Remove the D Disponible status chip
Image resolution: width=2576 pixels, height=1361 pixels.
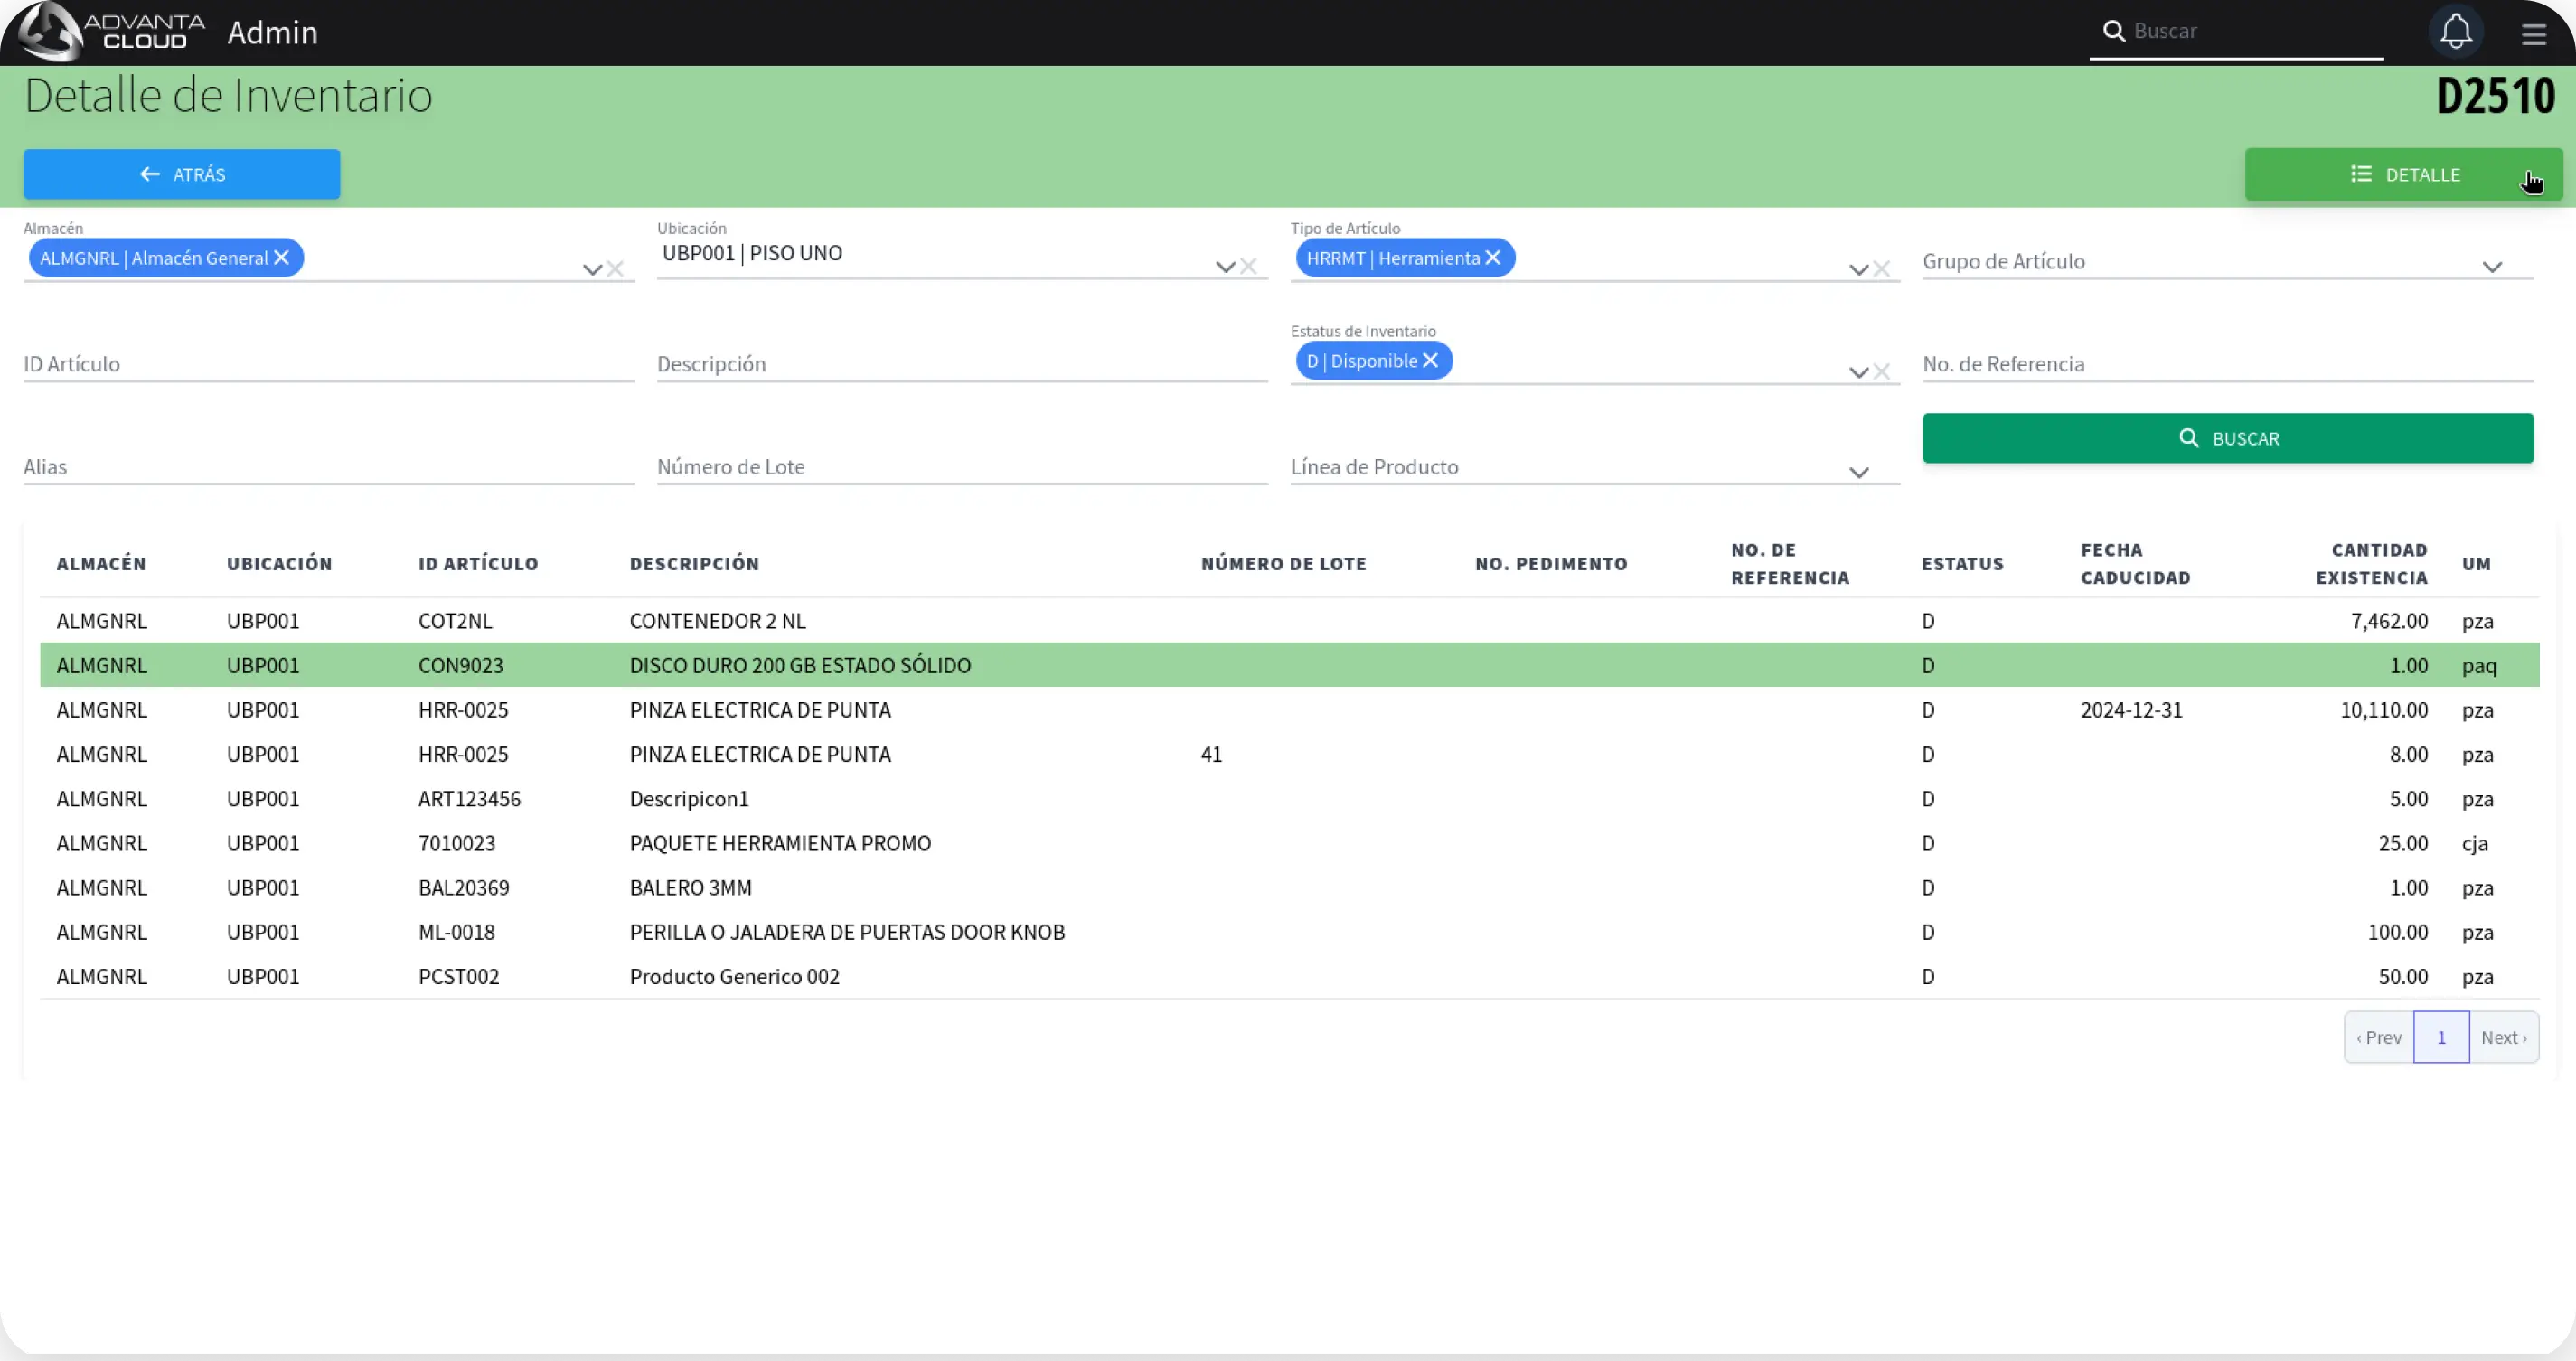1430,361
